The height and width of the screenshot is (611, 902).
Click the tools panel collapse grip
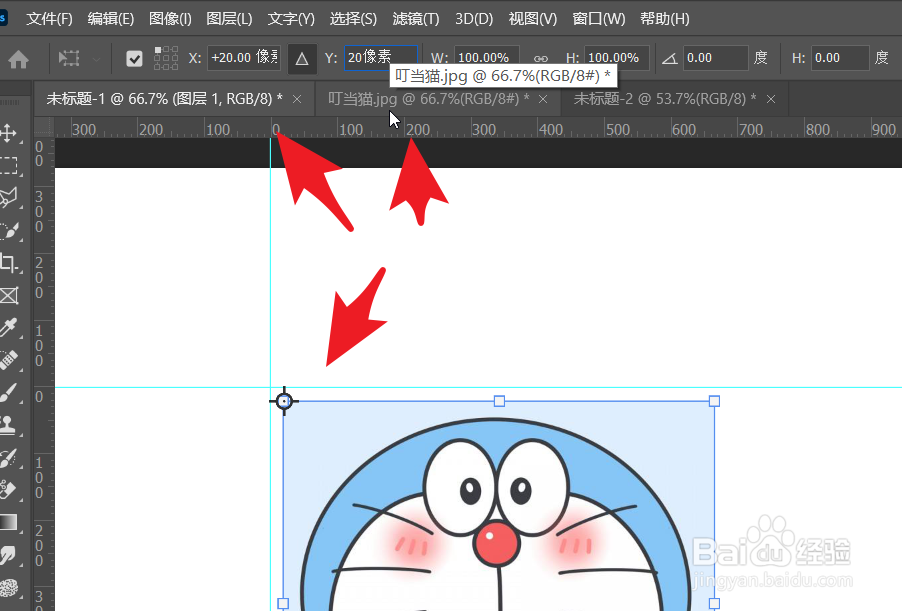(9, 102)
